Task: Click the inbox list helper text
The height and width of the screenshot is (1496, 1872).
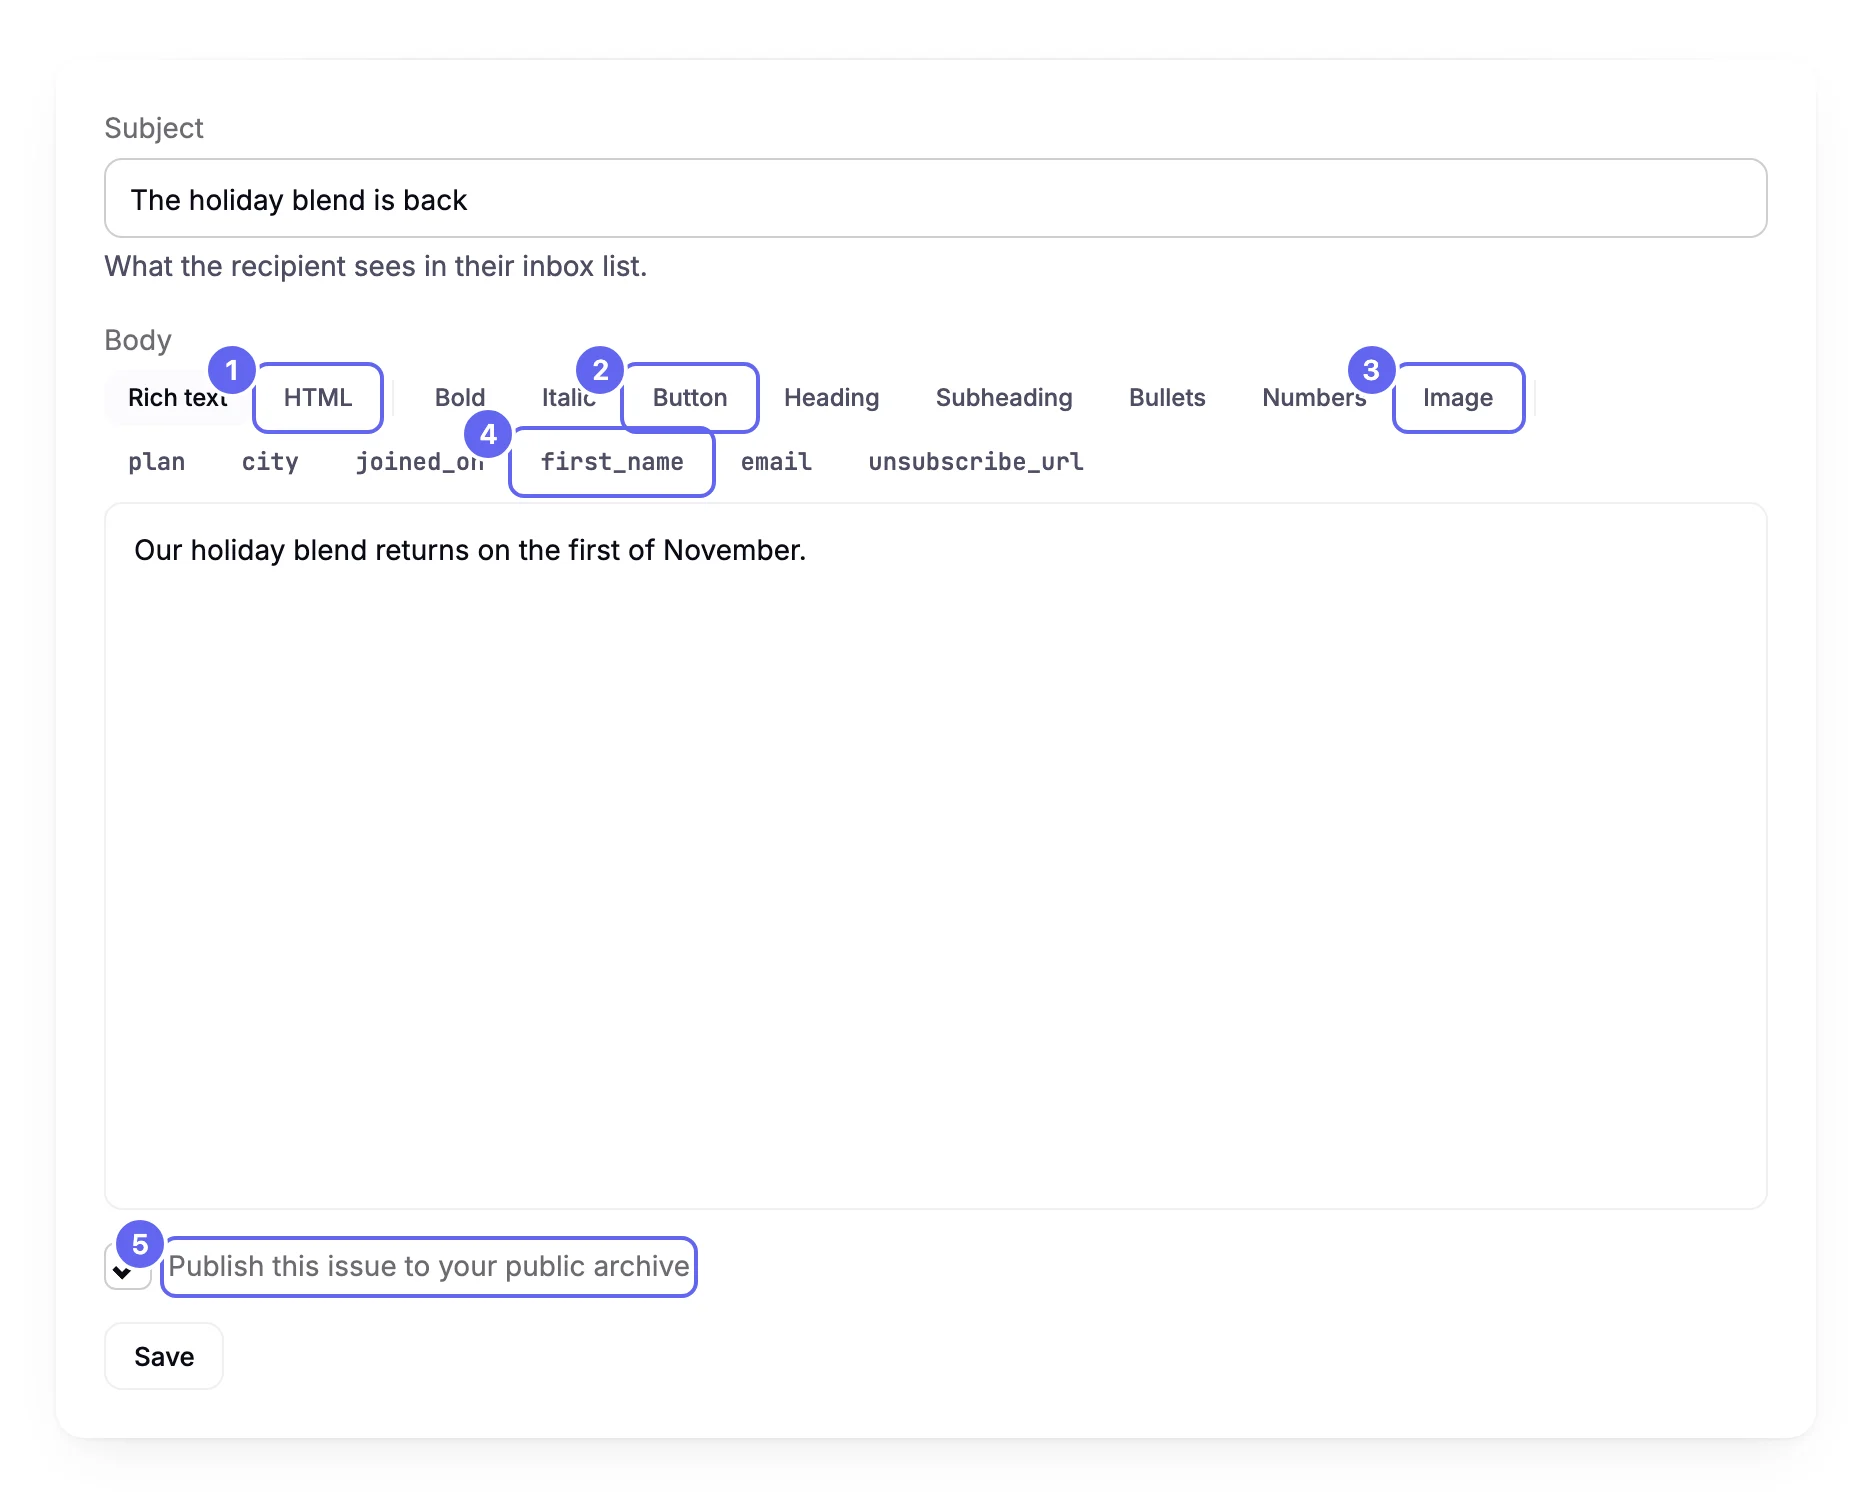Action: coord(376,266)
